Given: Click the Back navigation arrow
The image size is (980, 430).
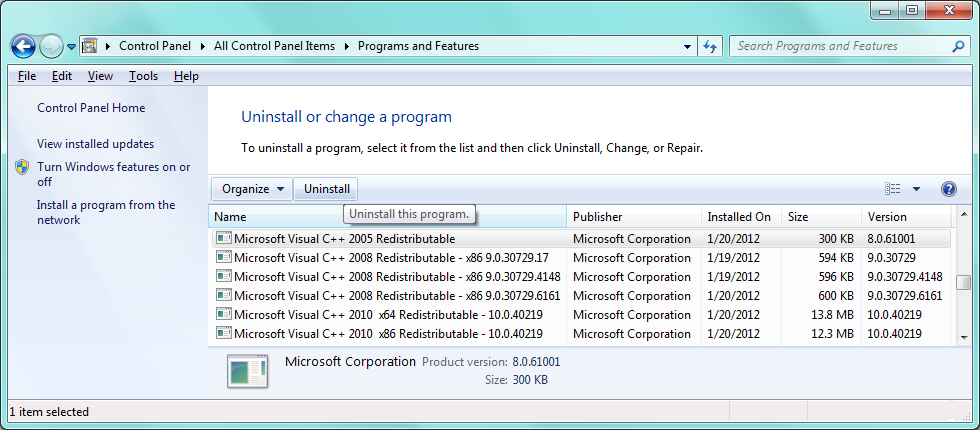Looking at the screenshot, I should click(x=23, y=46).
